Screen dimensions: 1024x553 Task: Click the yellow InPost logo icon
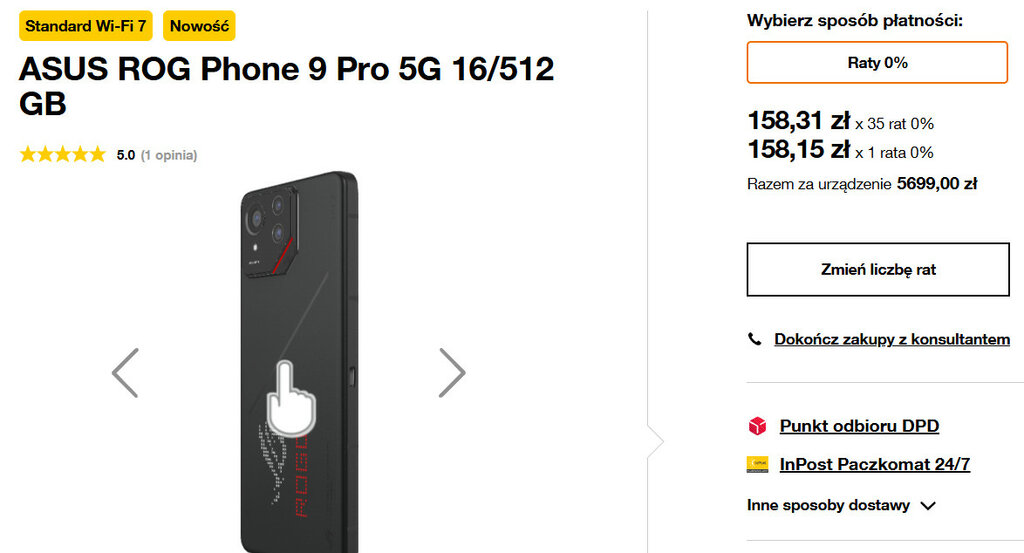coord(757,464)
